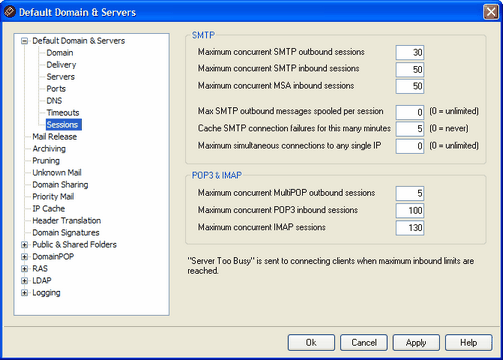
Task: Edit the POP3 inbound sessions field
Action: [410, 211]
